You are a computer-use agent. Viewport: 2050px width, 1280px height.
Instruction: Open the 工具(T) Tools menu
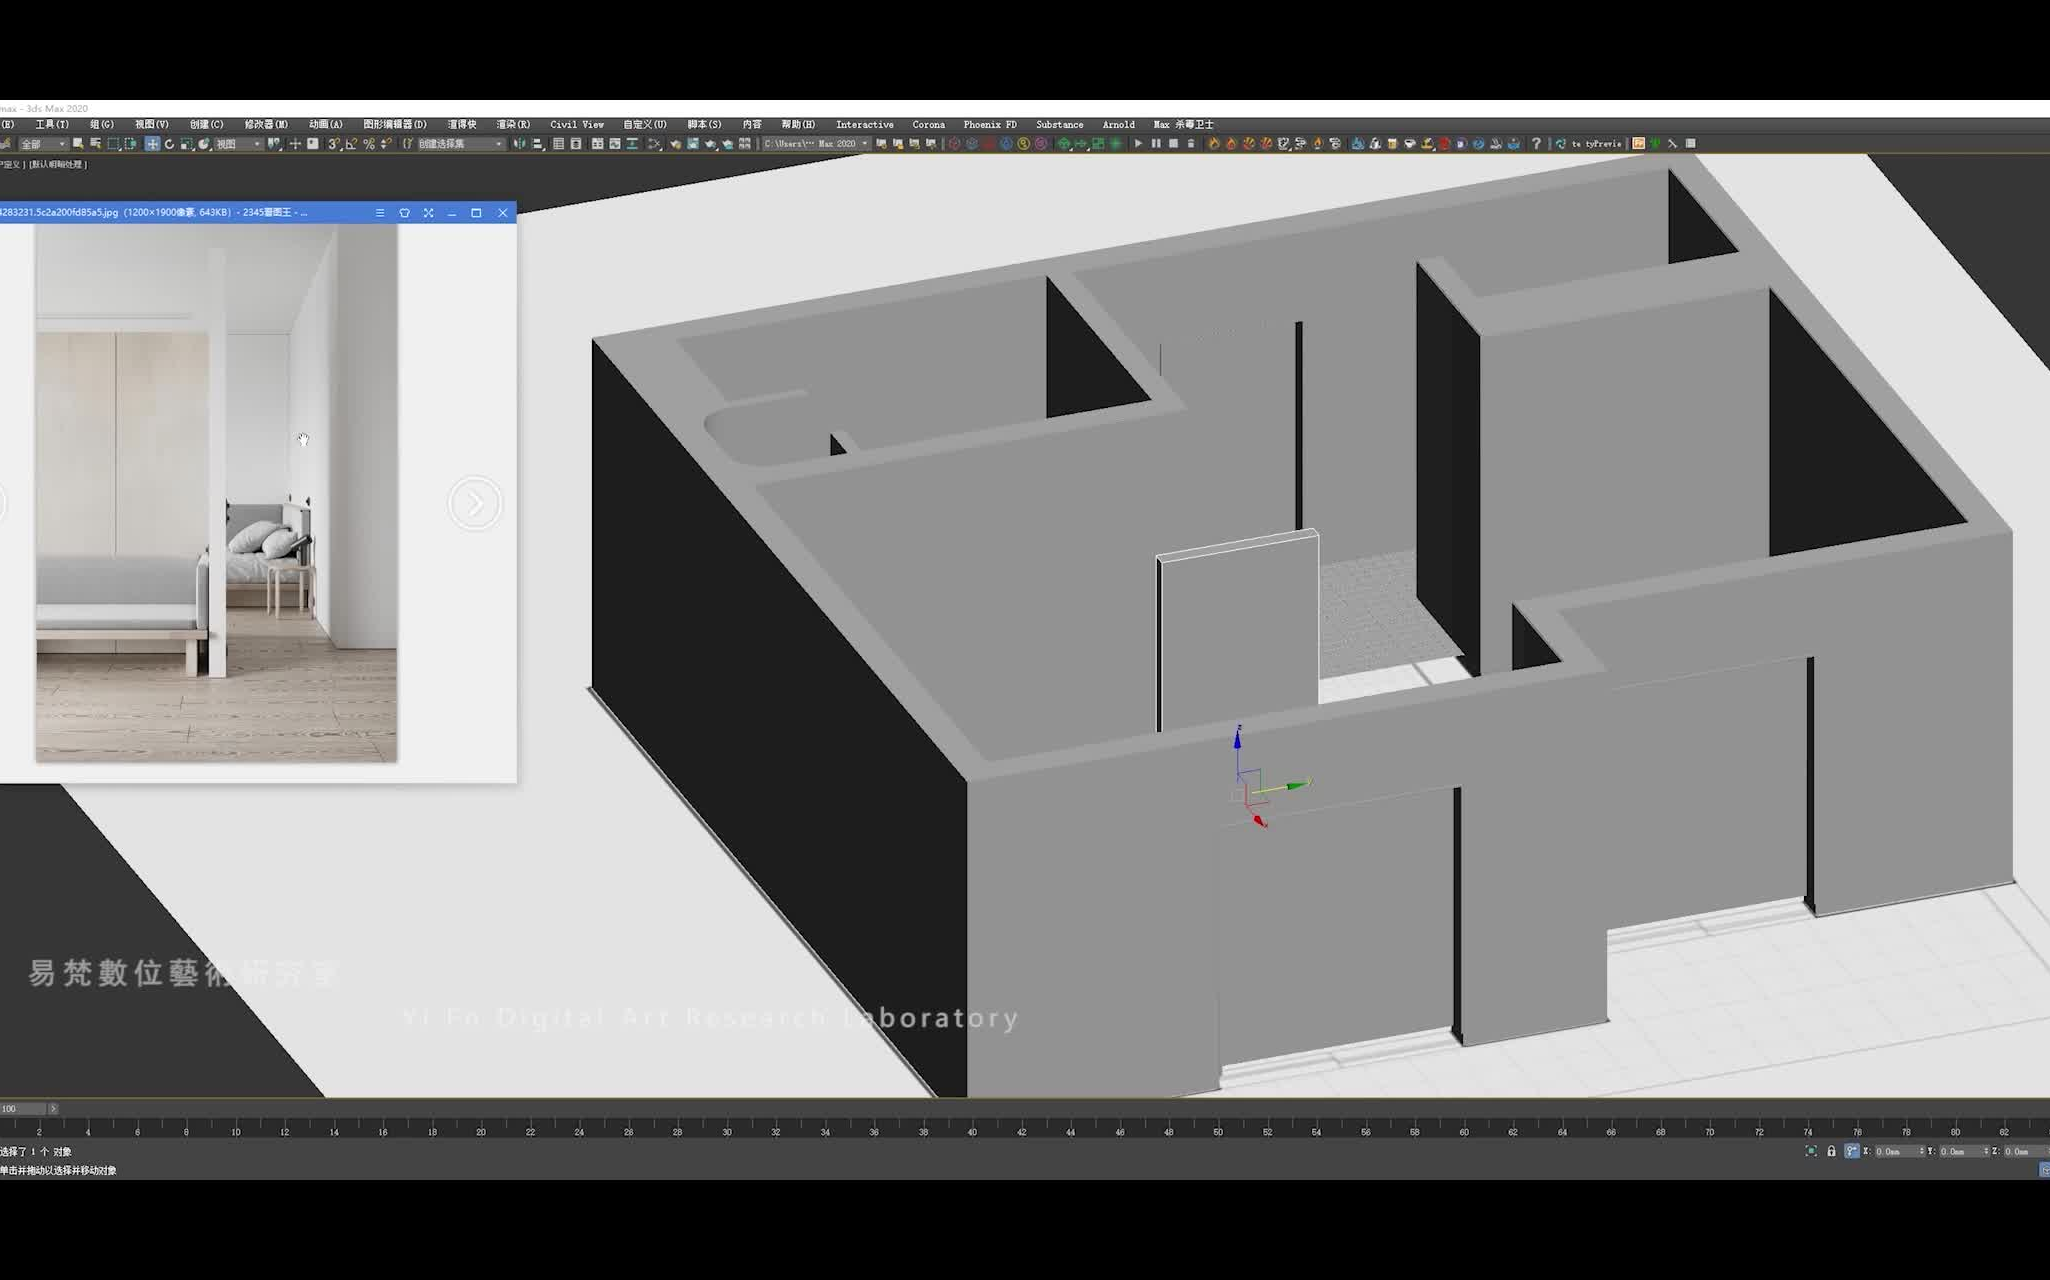pyautogui.click(x=52, y=124)
